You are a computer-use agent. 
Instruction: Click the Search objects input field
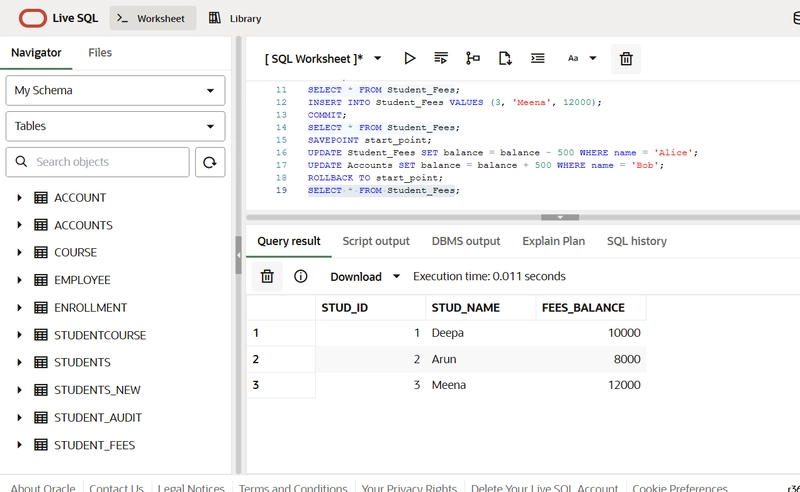105,162
